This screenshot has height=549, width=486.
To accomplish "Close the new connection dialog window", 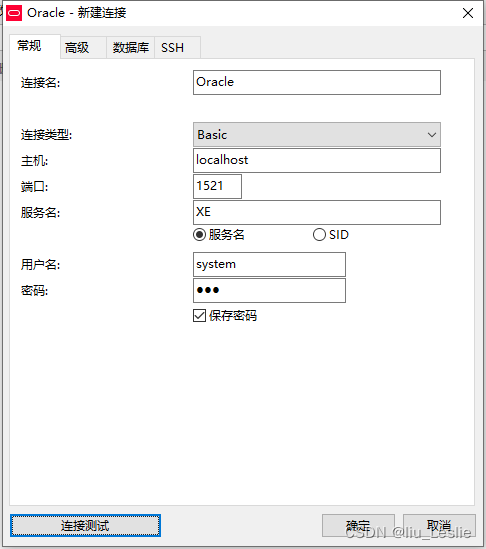I will coord(468,13).
